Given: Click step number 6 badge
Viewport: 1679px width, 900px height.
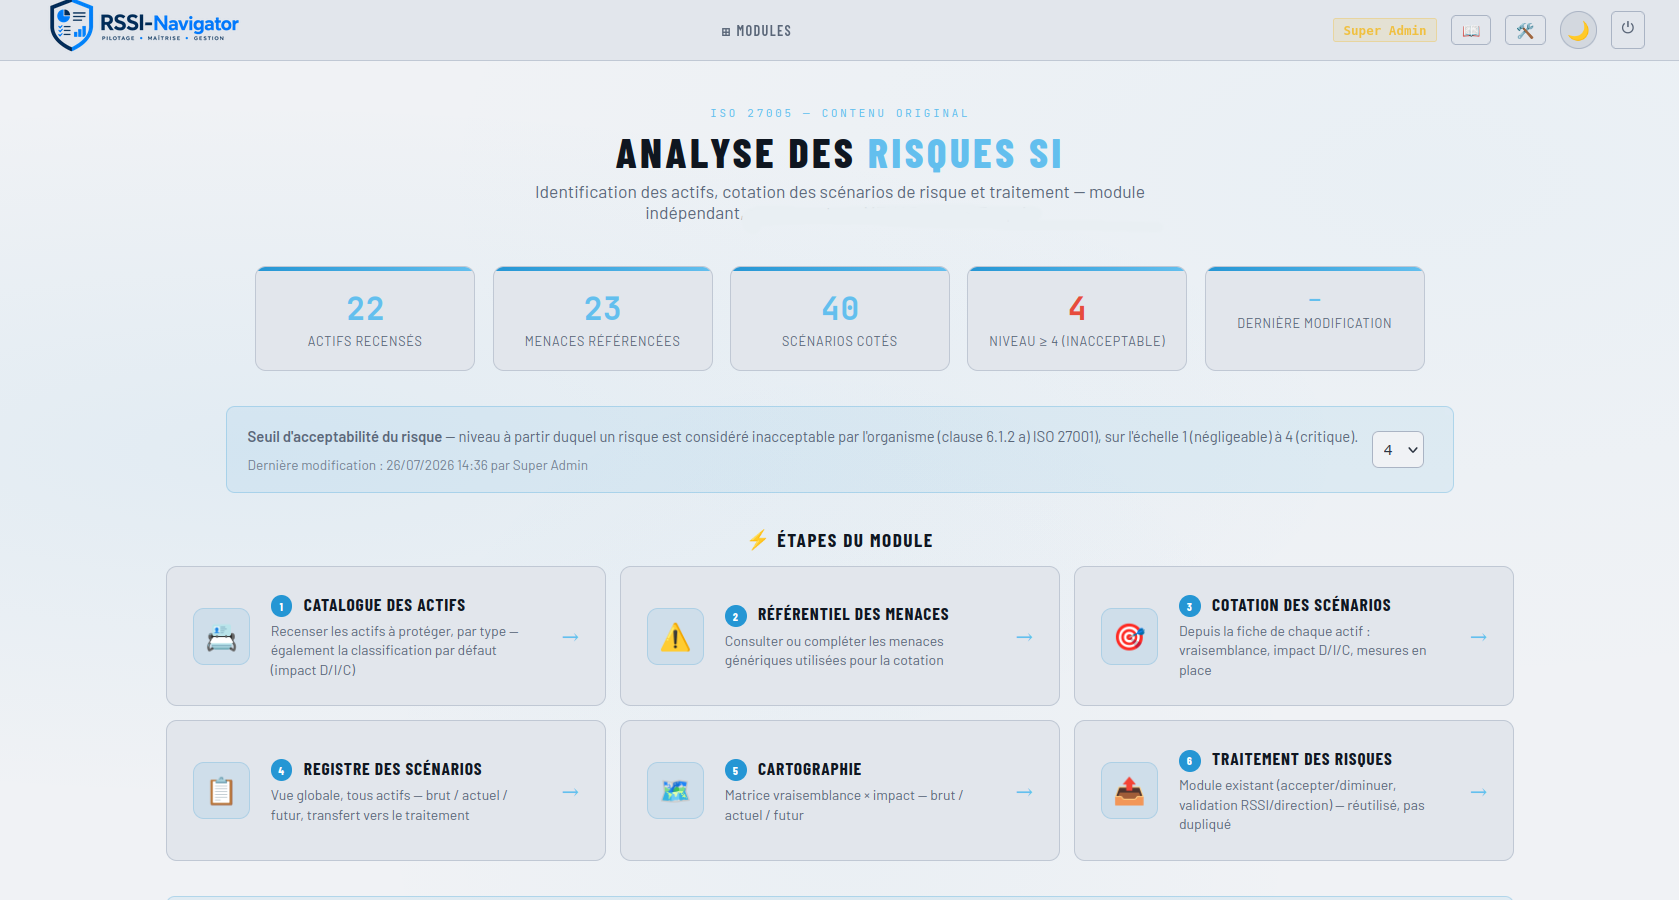Looking at the screenshot, I should (x=1189, y=760).
